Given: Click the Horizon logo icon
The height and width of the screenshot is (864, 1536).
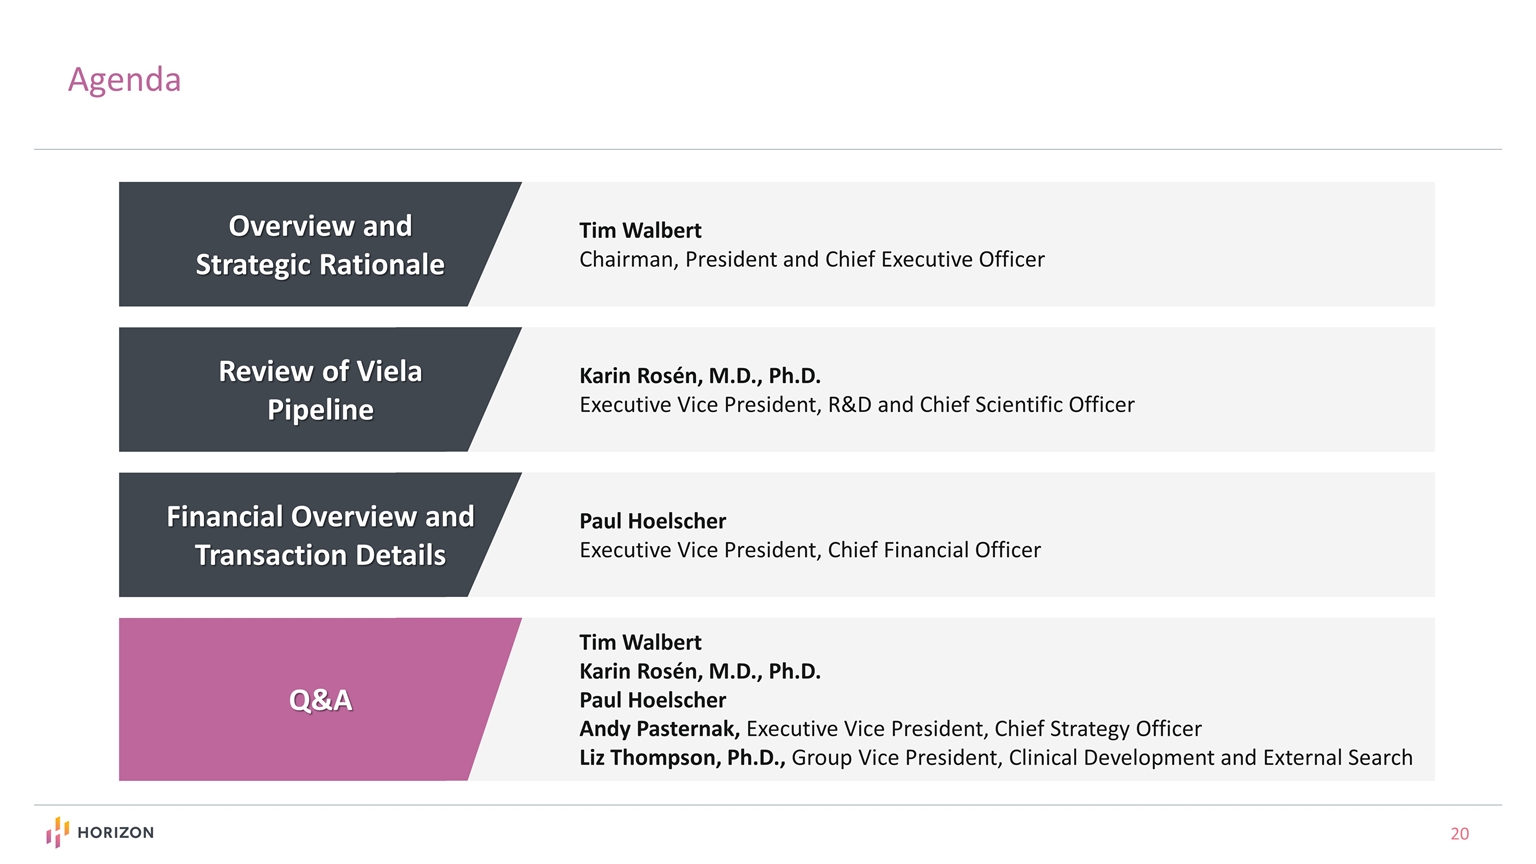Looking at the screenshot, I should [x=57, y=832].
